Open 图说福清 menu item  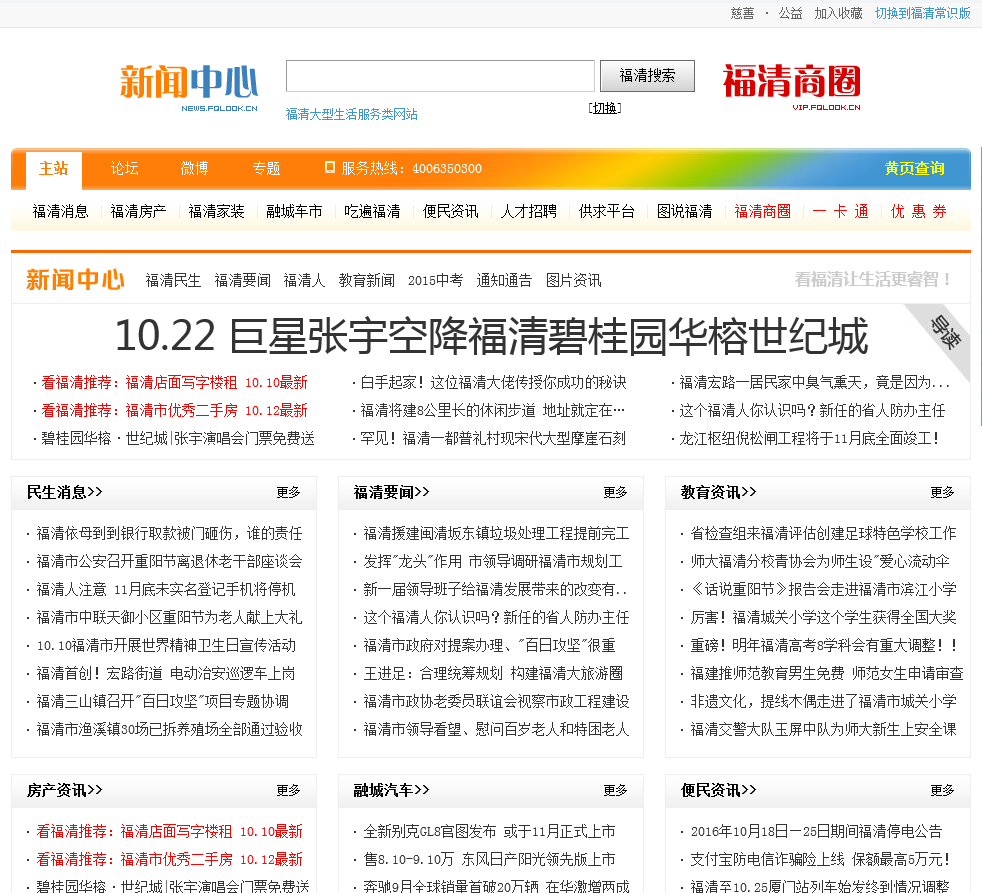[685, 212]
